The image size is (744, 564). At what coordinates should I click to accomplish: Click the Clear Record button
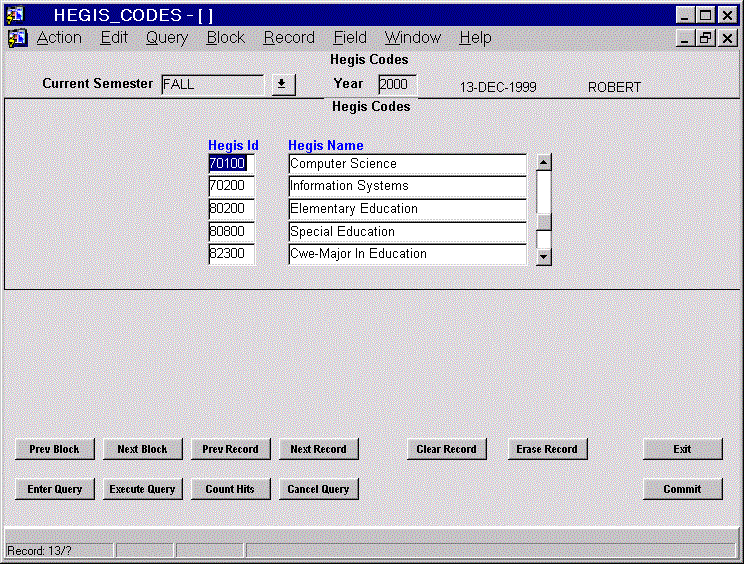tap(446, 449)
